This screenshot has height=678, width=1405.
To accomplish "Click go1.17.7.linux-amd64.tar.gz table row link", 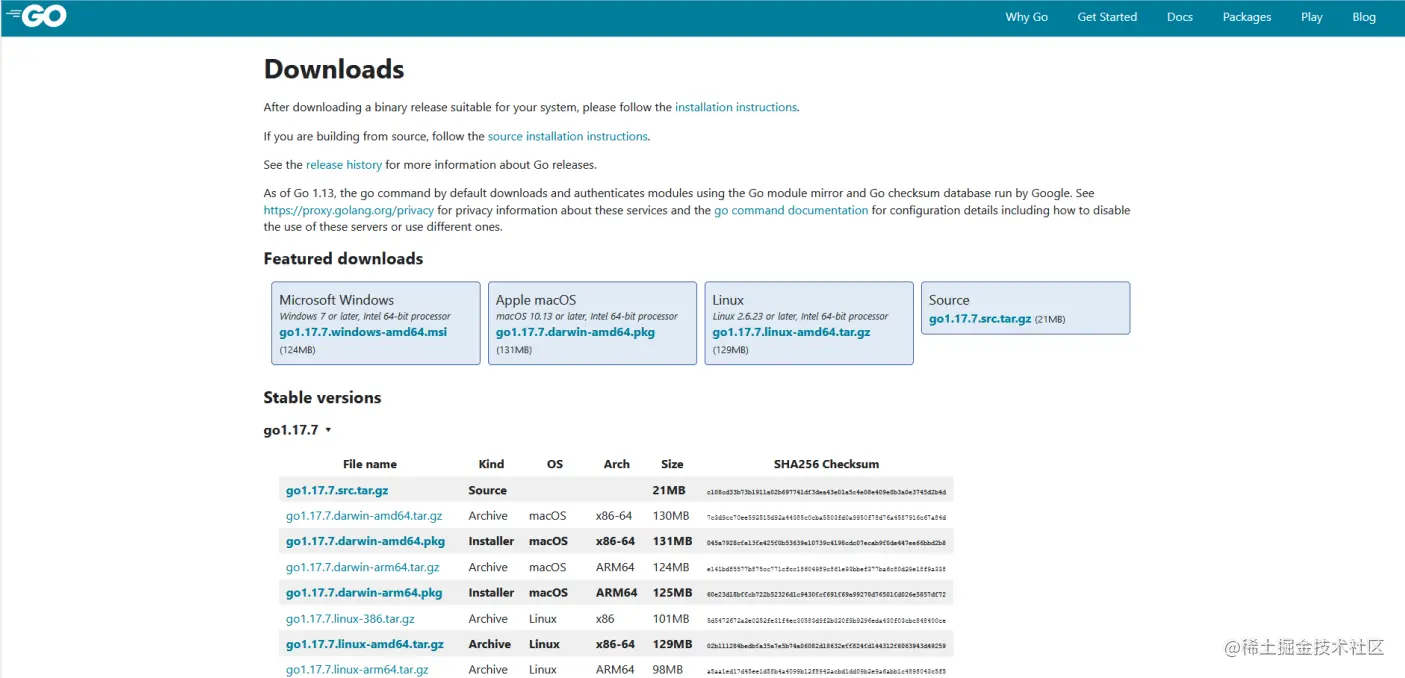I will (x=364, y=645).
